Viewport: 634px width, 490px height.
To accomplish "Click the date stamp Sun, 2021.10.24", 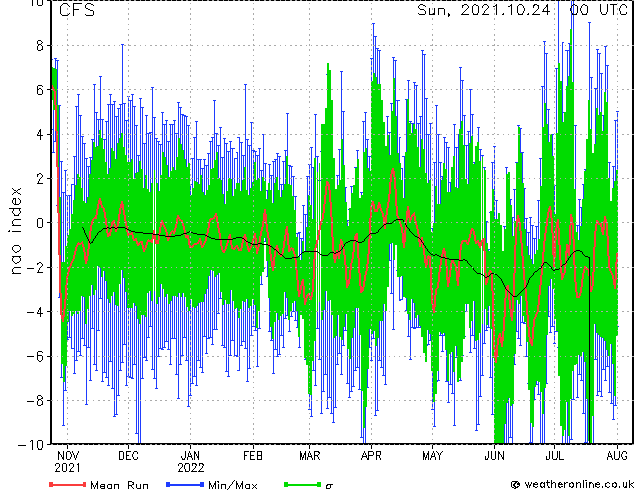I will pyautogui.click(x=484, y=10).
